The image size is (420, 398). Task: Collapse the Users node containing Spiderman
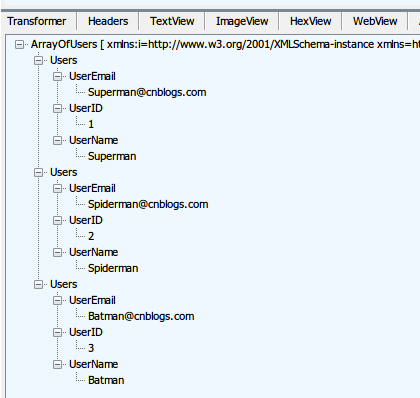(39, 172)
